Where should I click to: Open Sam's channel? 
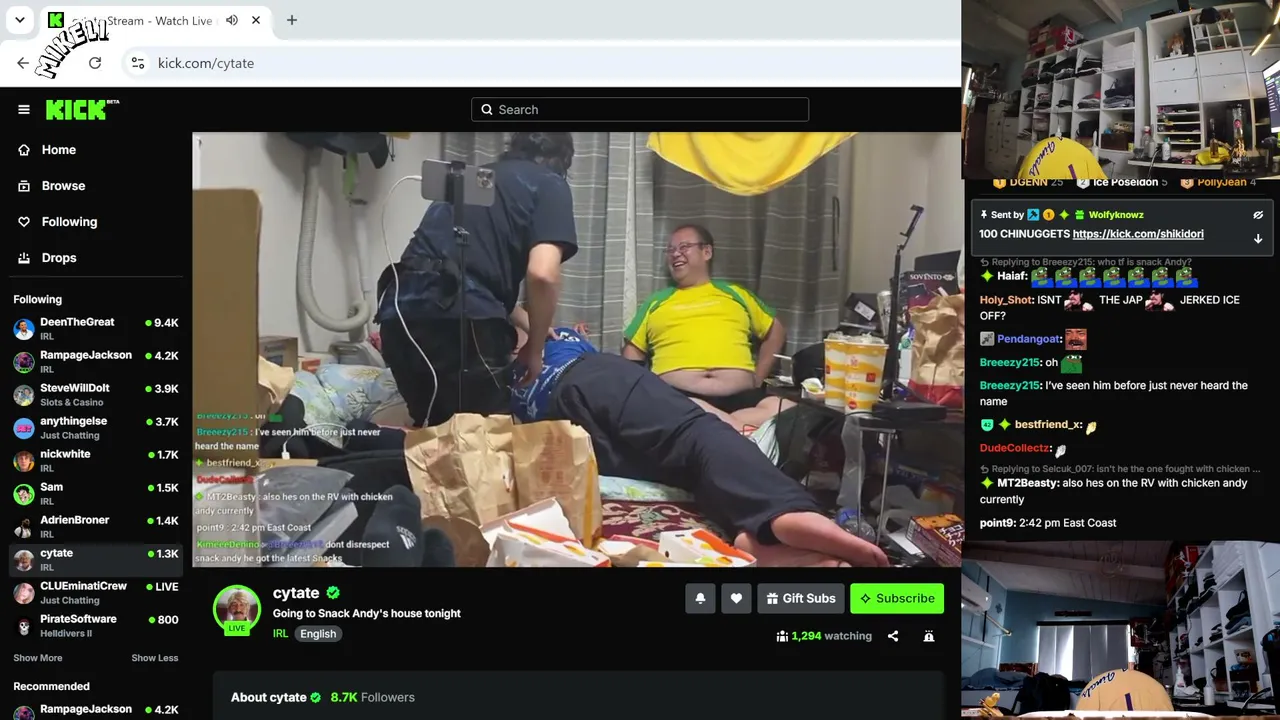tap(96, 494)
